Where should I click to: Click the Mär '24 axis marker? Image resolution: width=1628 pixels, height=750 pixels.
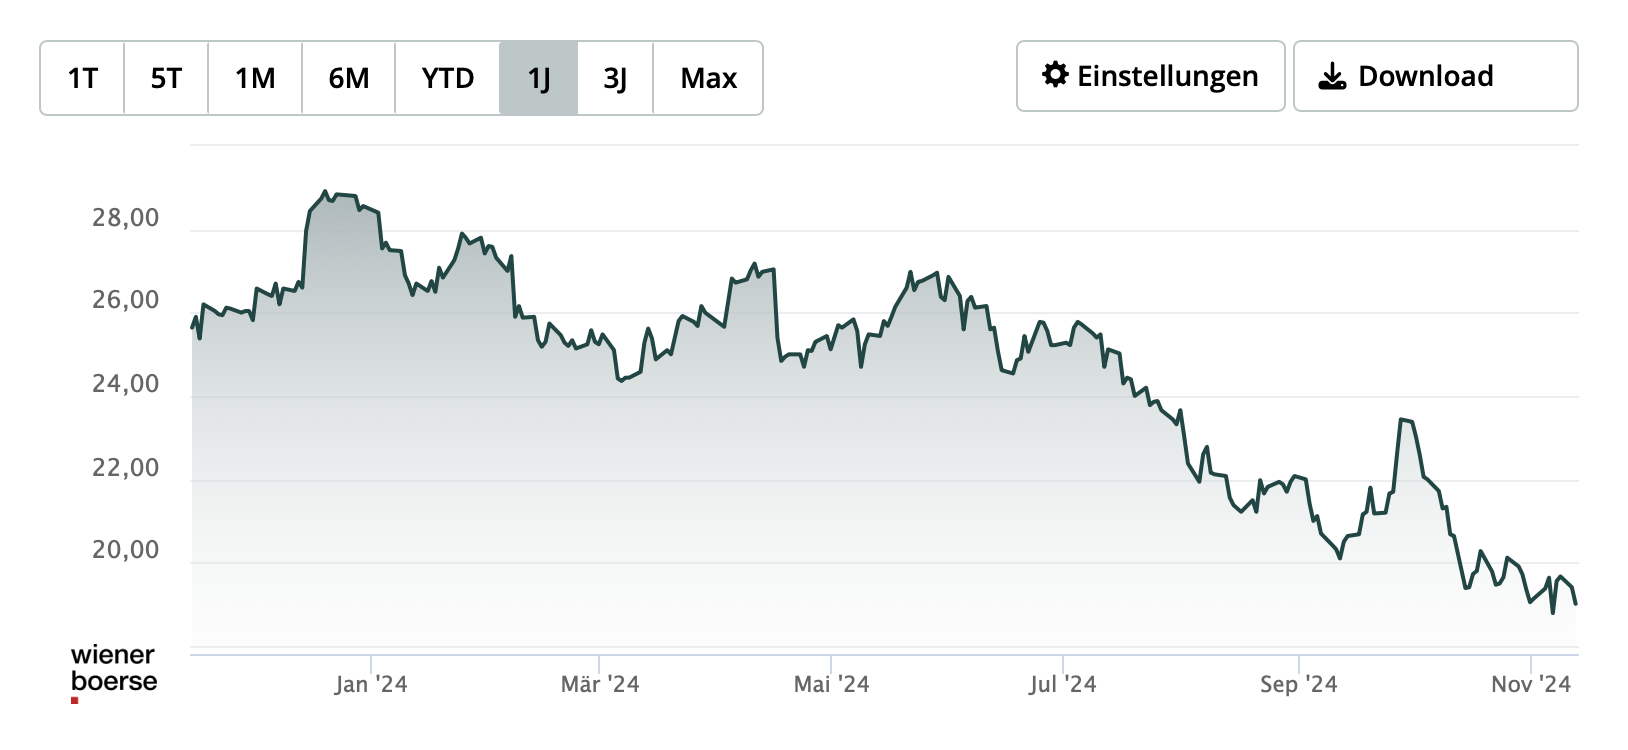point(600,684)
